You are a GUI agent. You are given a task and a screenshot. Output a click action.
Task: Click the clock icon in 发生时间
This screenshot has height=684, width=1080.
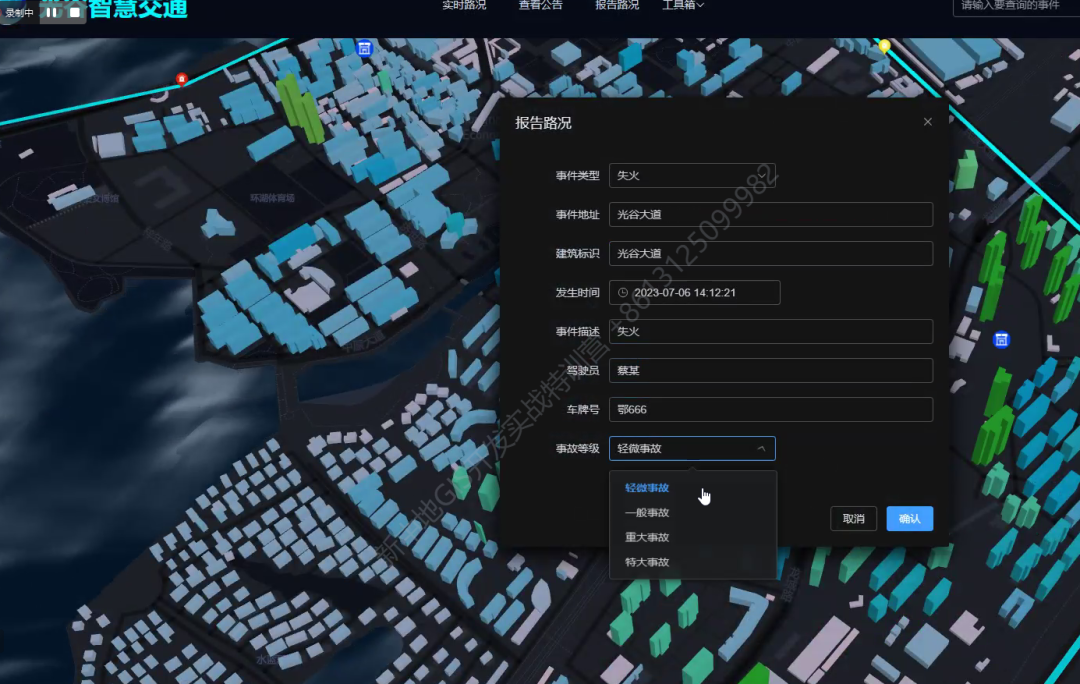click(623, 293)
